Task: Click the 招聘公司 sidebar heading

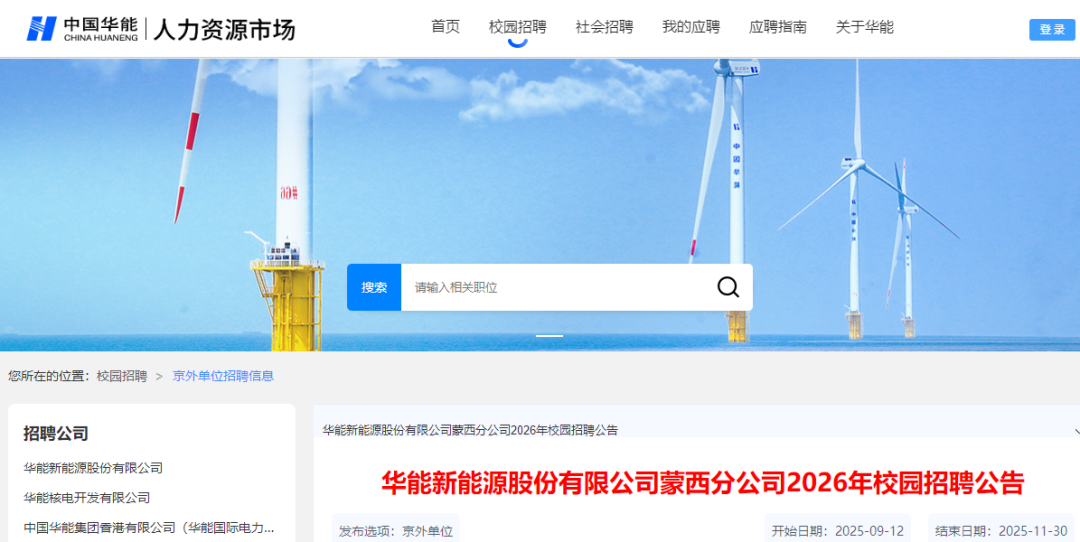Action: (56, 434)
